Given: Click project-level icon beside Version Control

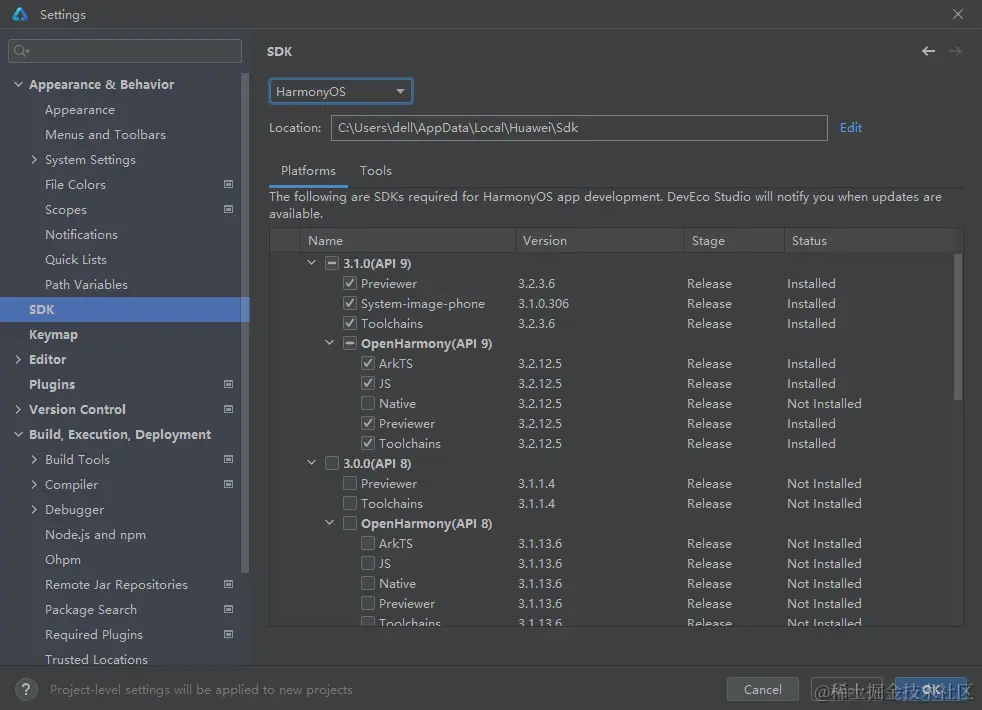Looking at the screenshot, I should point(228,410).
